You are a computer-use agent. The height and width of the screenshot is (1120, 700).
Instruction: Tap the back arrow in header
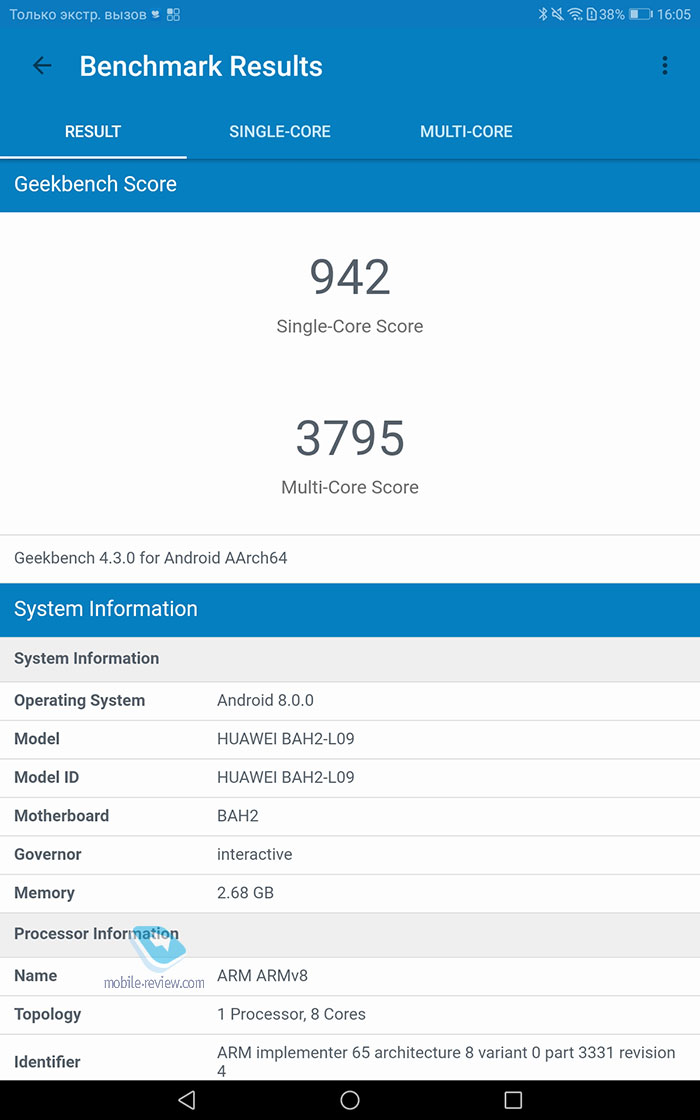42,66
